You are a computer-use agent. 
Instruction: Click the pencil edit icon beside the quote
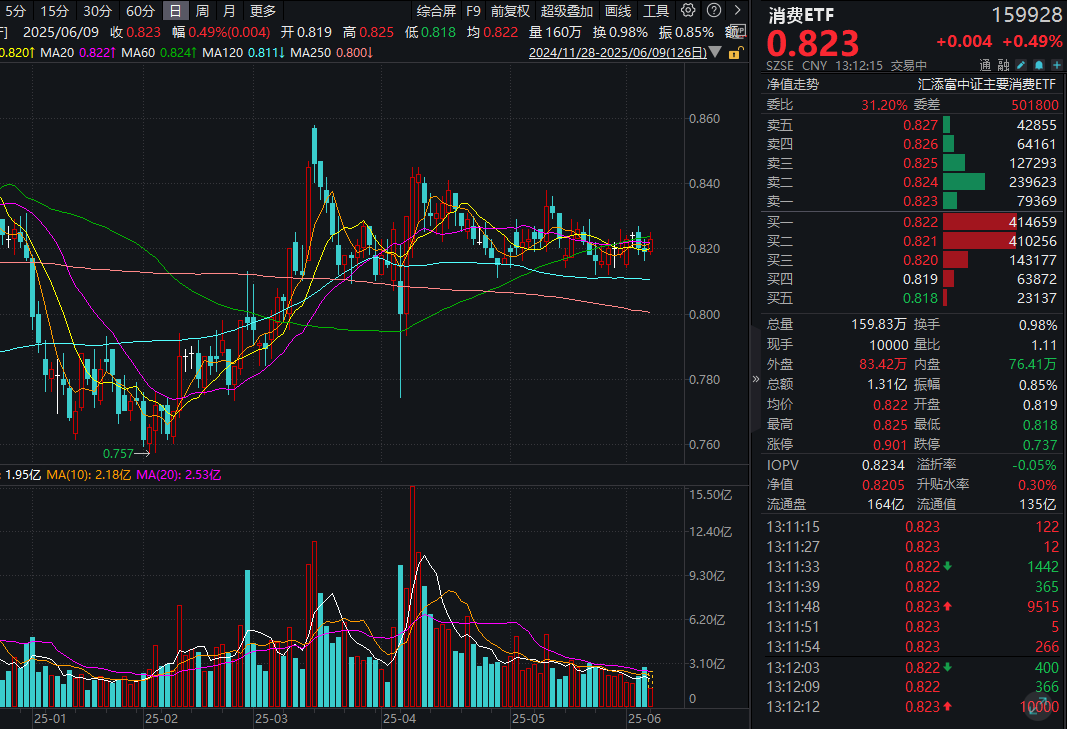click(1021, 65)
